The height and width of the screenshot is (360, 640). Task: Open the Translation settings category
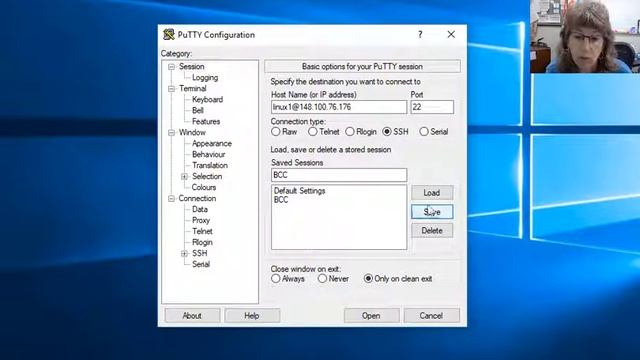coord(210,166)
